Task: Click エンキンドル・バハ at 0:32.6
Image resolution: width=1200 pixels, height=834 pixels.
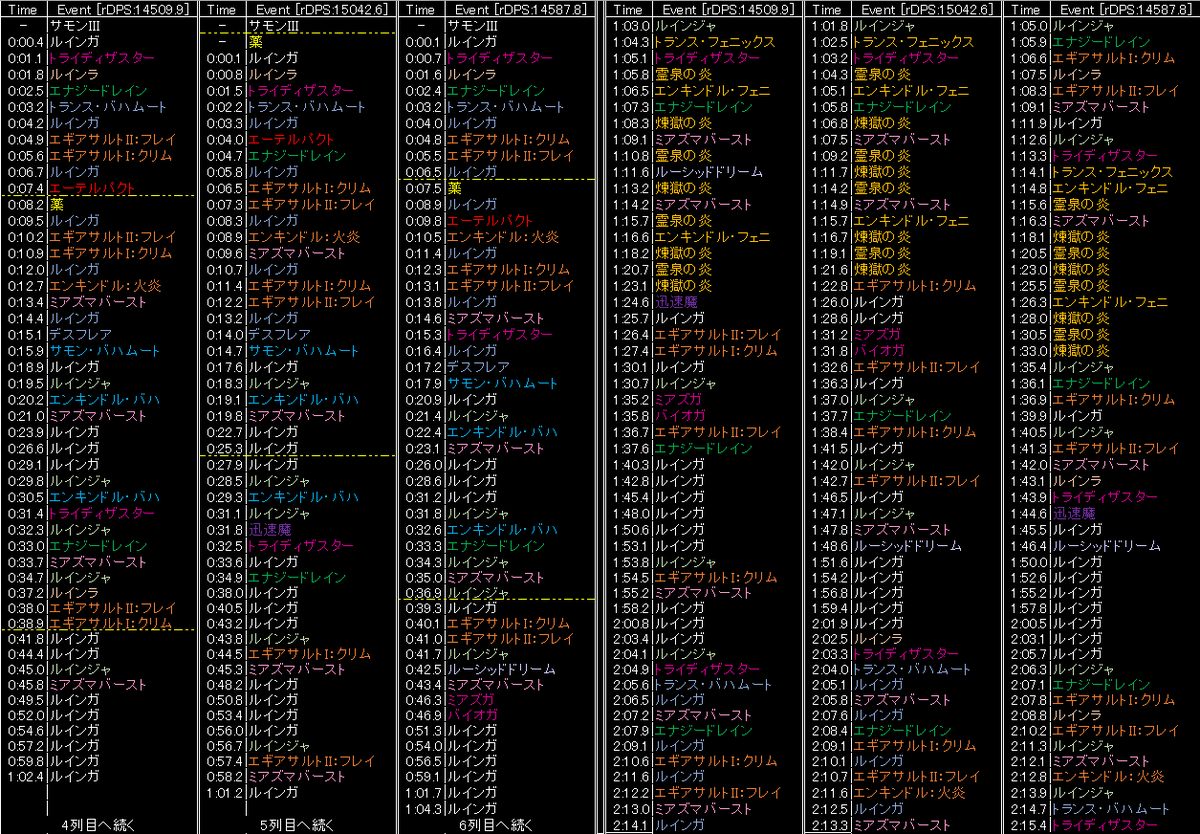Action: coord(502,530)
